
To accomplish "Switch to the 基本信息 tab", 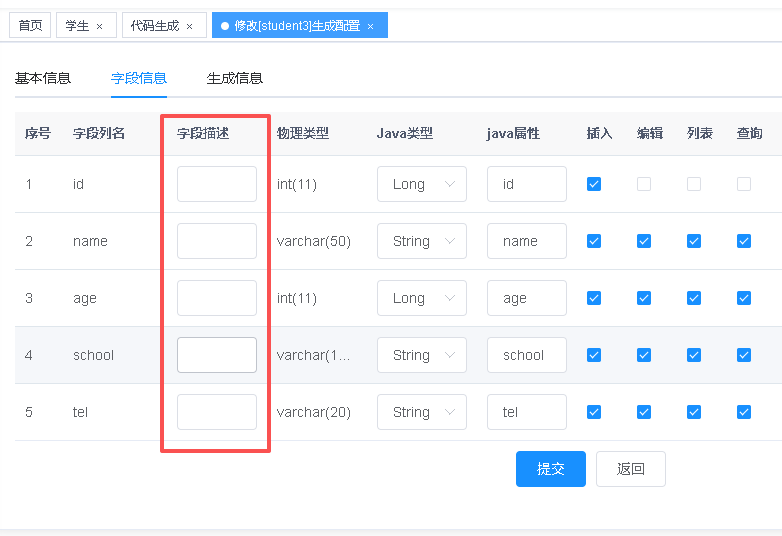I will 43,78.
